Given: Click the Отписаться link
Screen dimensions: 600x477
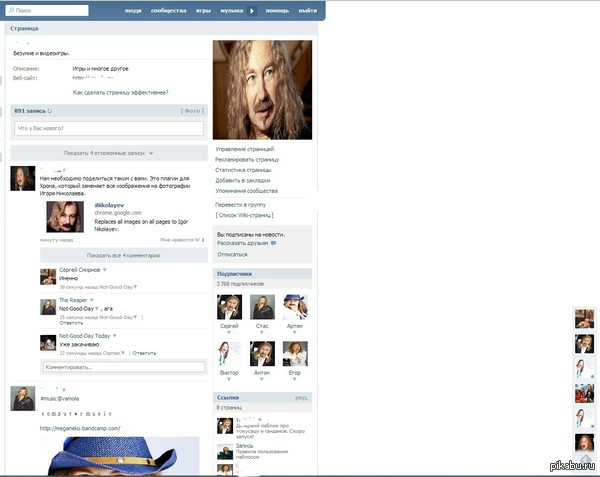Looking at the screenshot, I should 232,254.
